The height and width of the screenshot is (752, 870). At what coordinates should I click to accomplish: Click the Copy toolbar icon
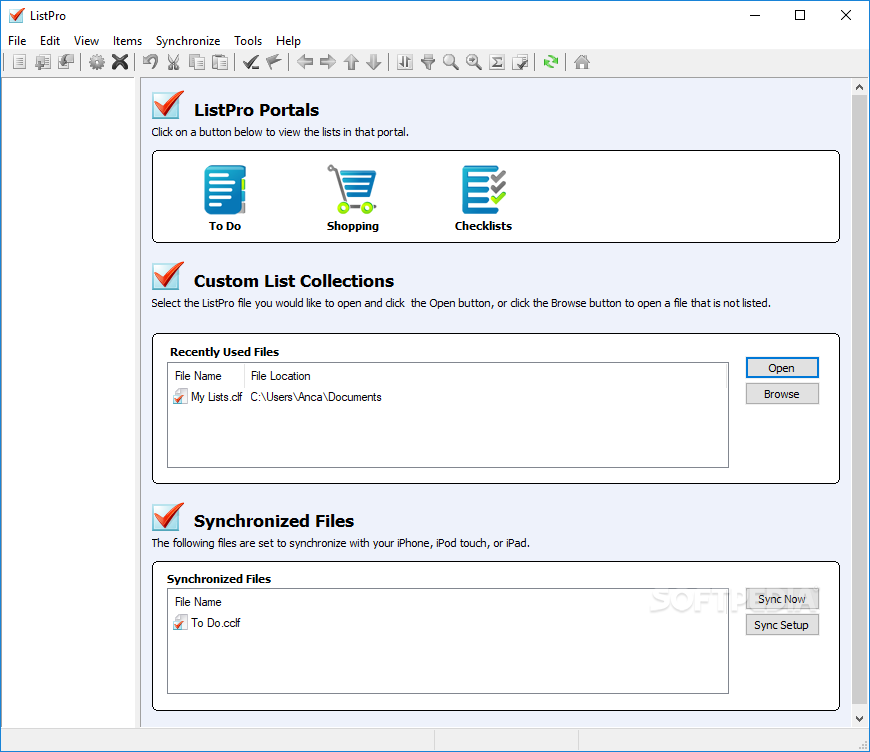pyautogui.click(x=197, y=62)
